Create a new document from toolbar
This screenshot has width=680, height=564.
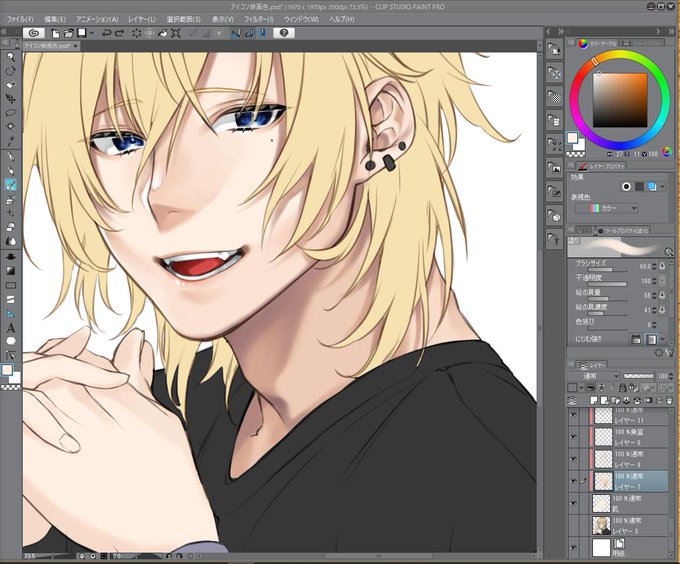click(56, 33)
